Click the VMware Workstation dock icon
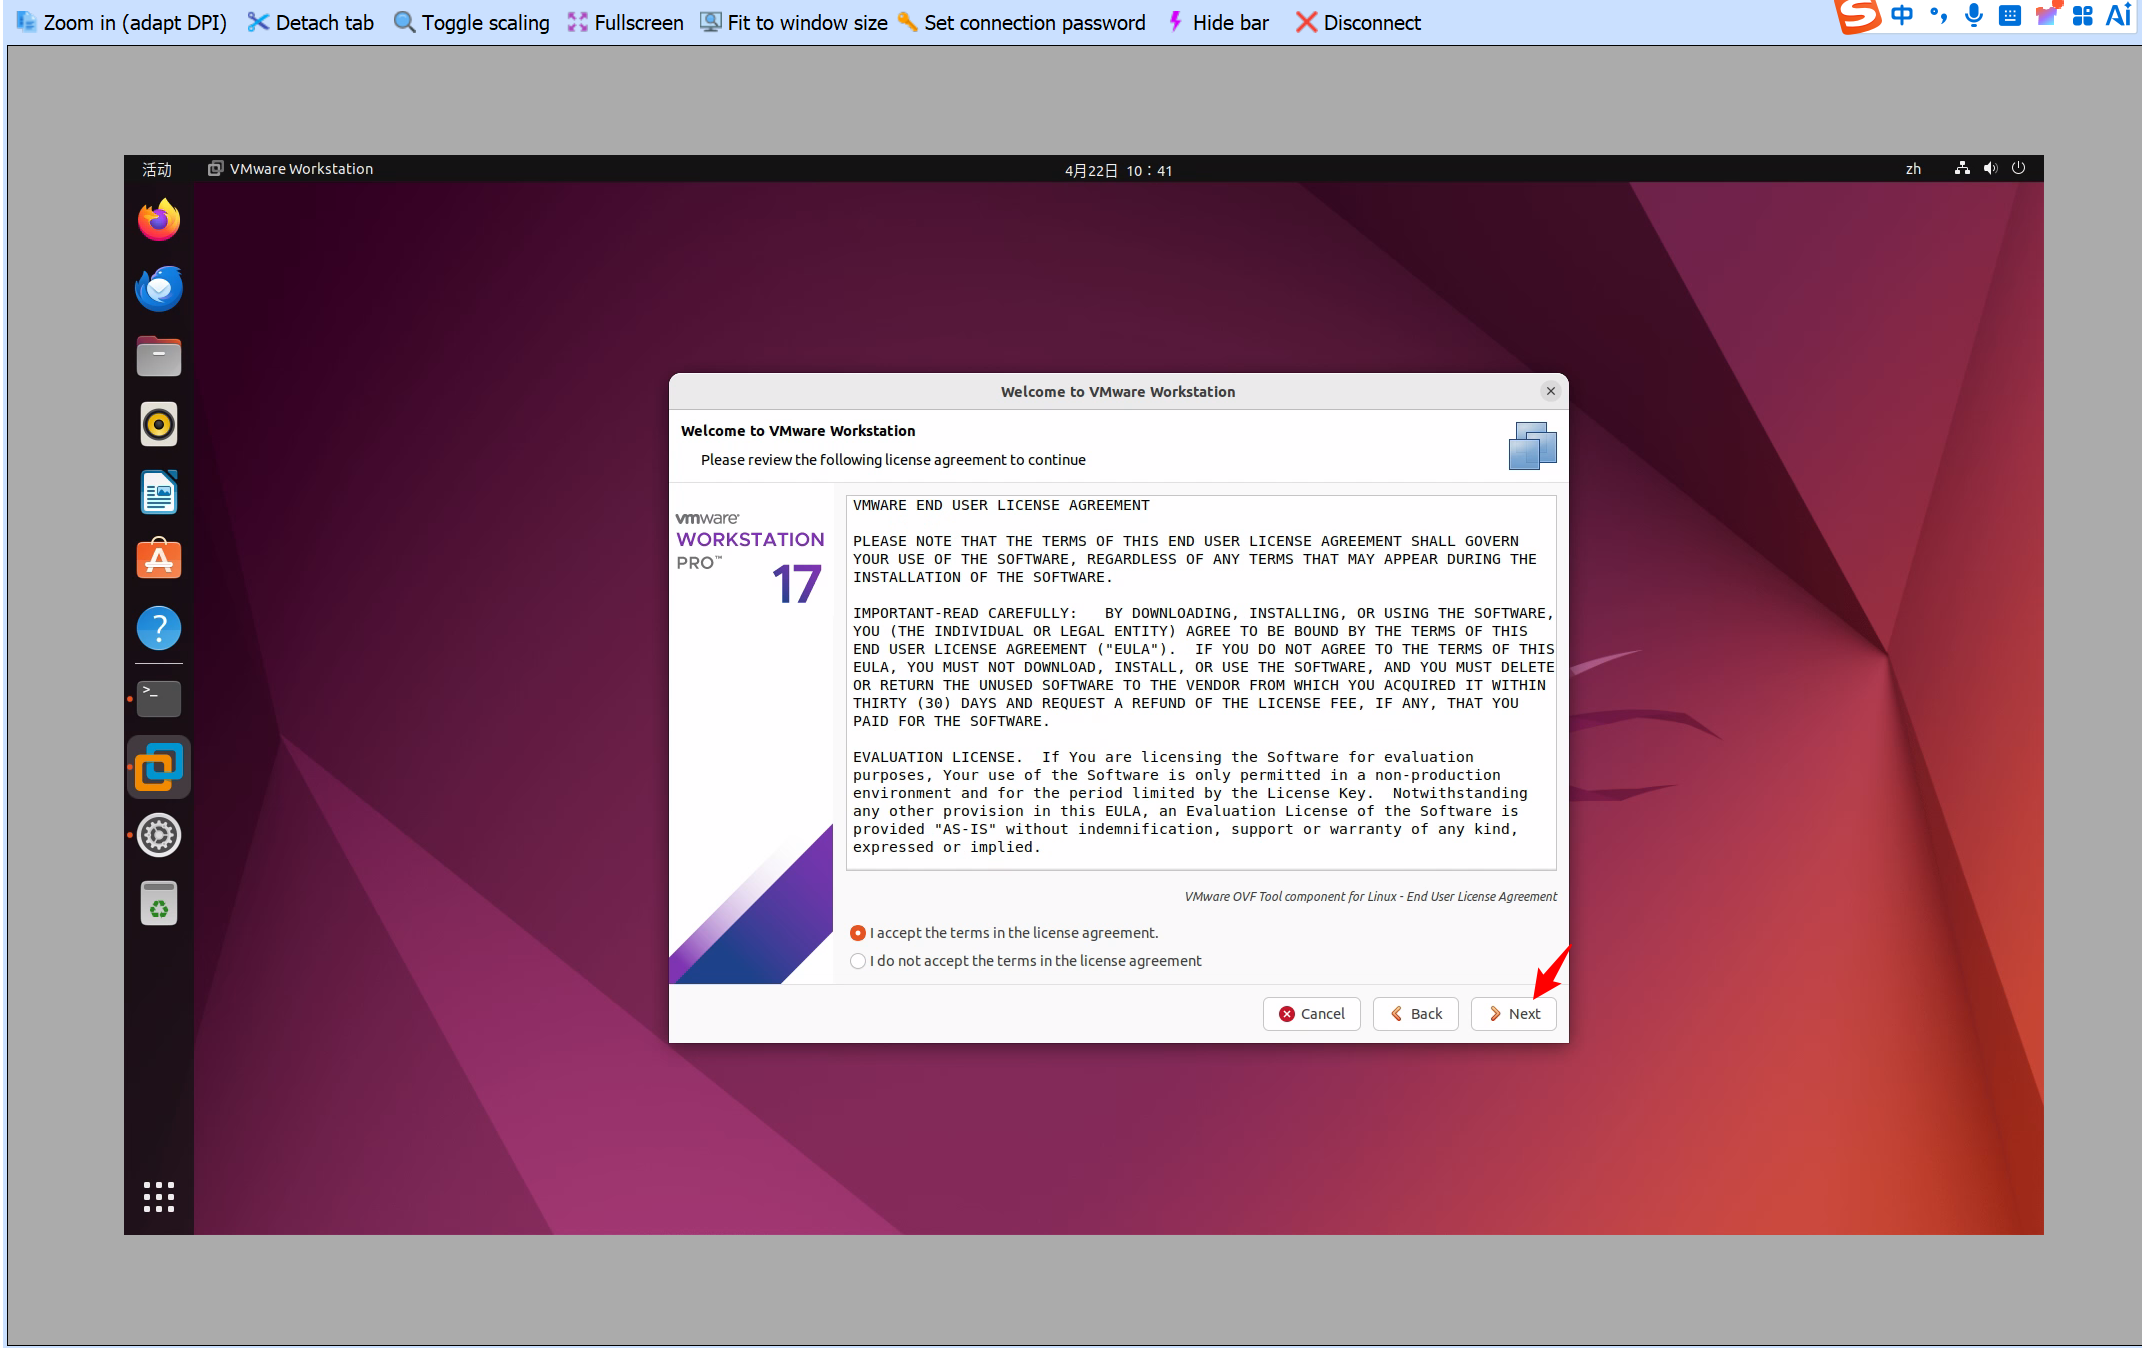2142x1348 pixels. (x=159, y=767)
